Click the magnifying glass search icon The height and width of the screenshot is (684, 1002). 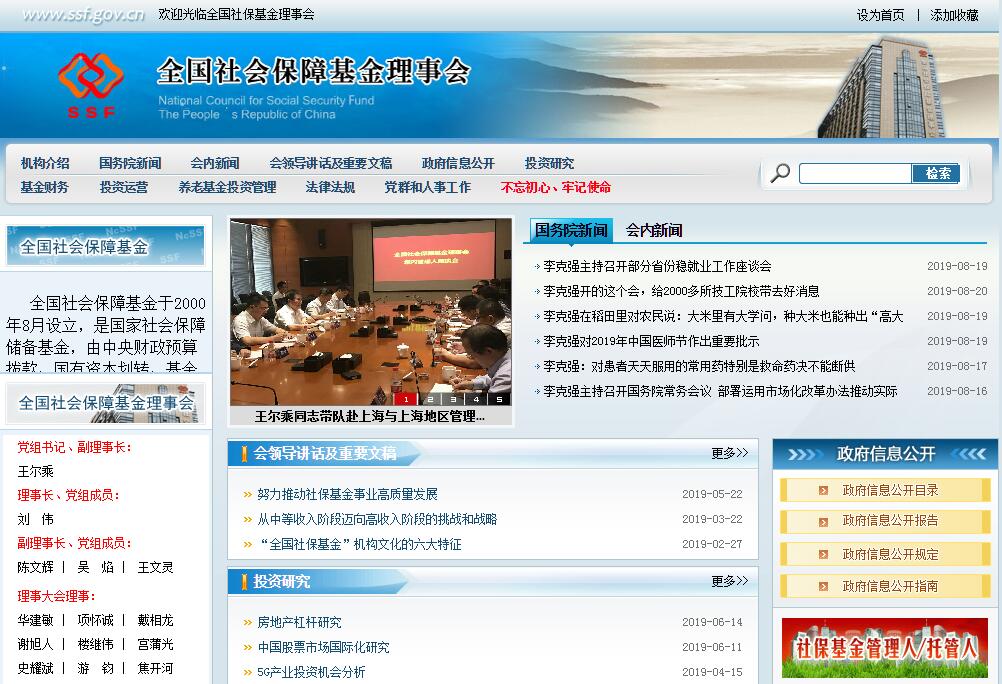pos(780,173)
